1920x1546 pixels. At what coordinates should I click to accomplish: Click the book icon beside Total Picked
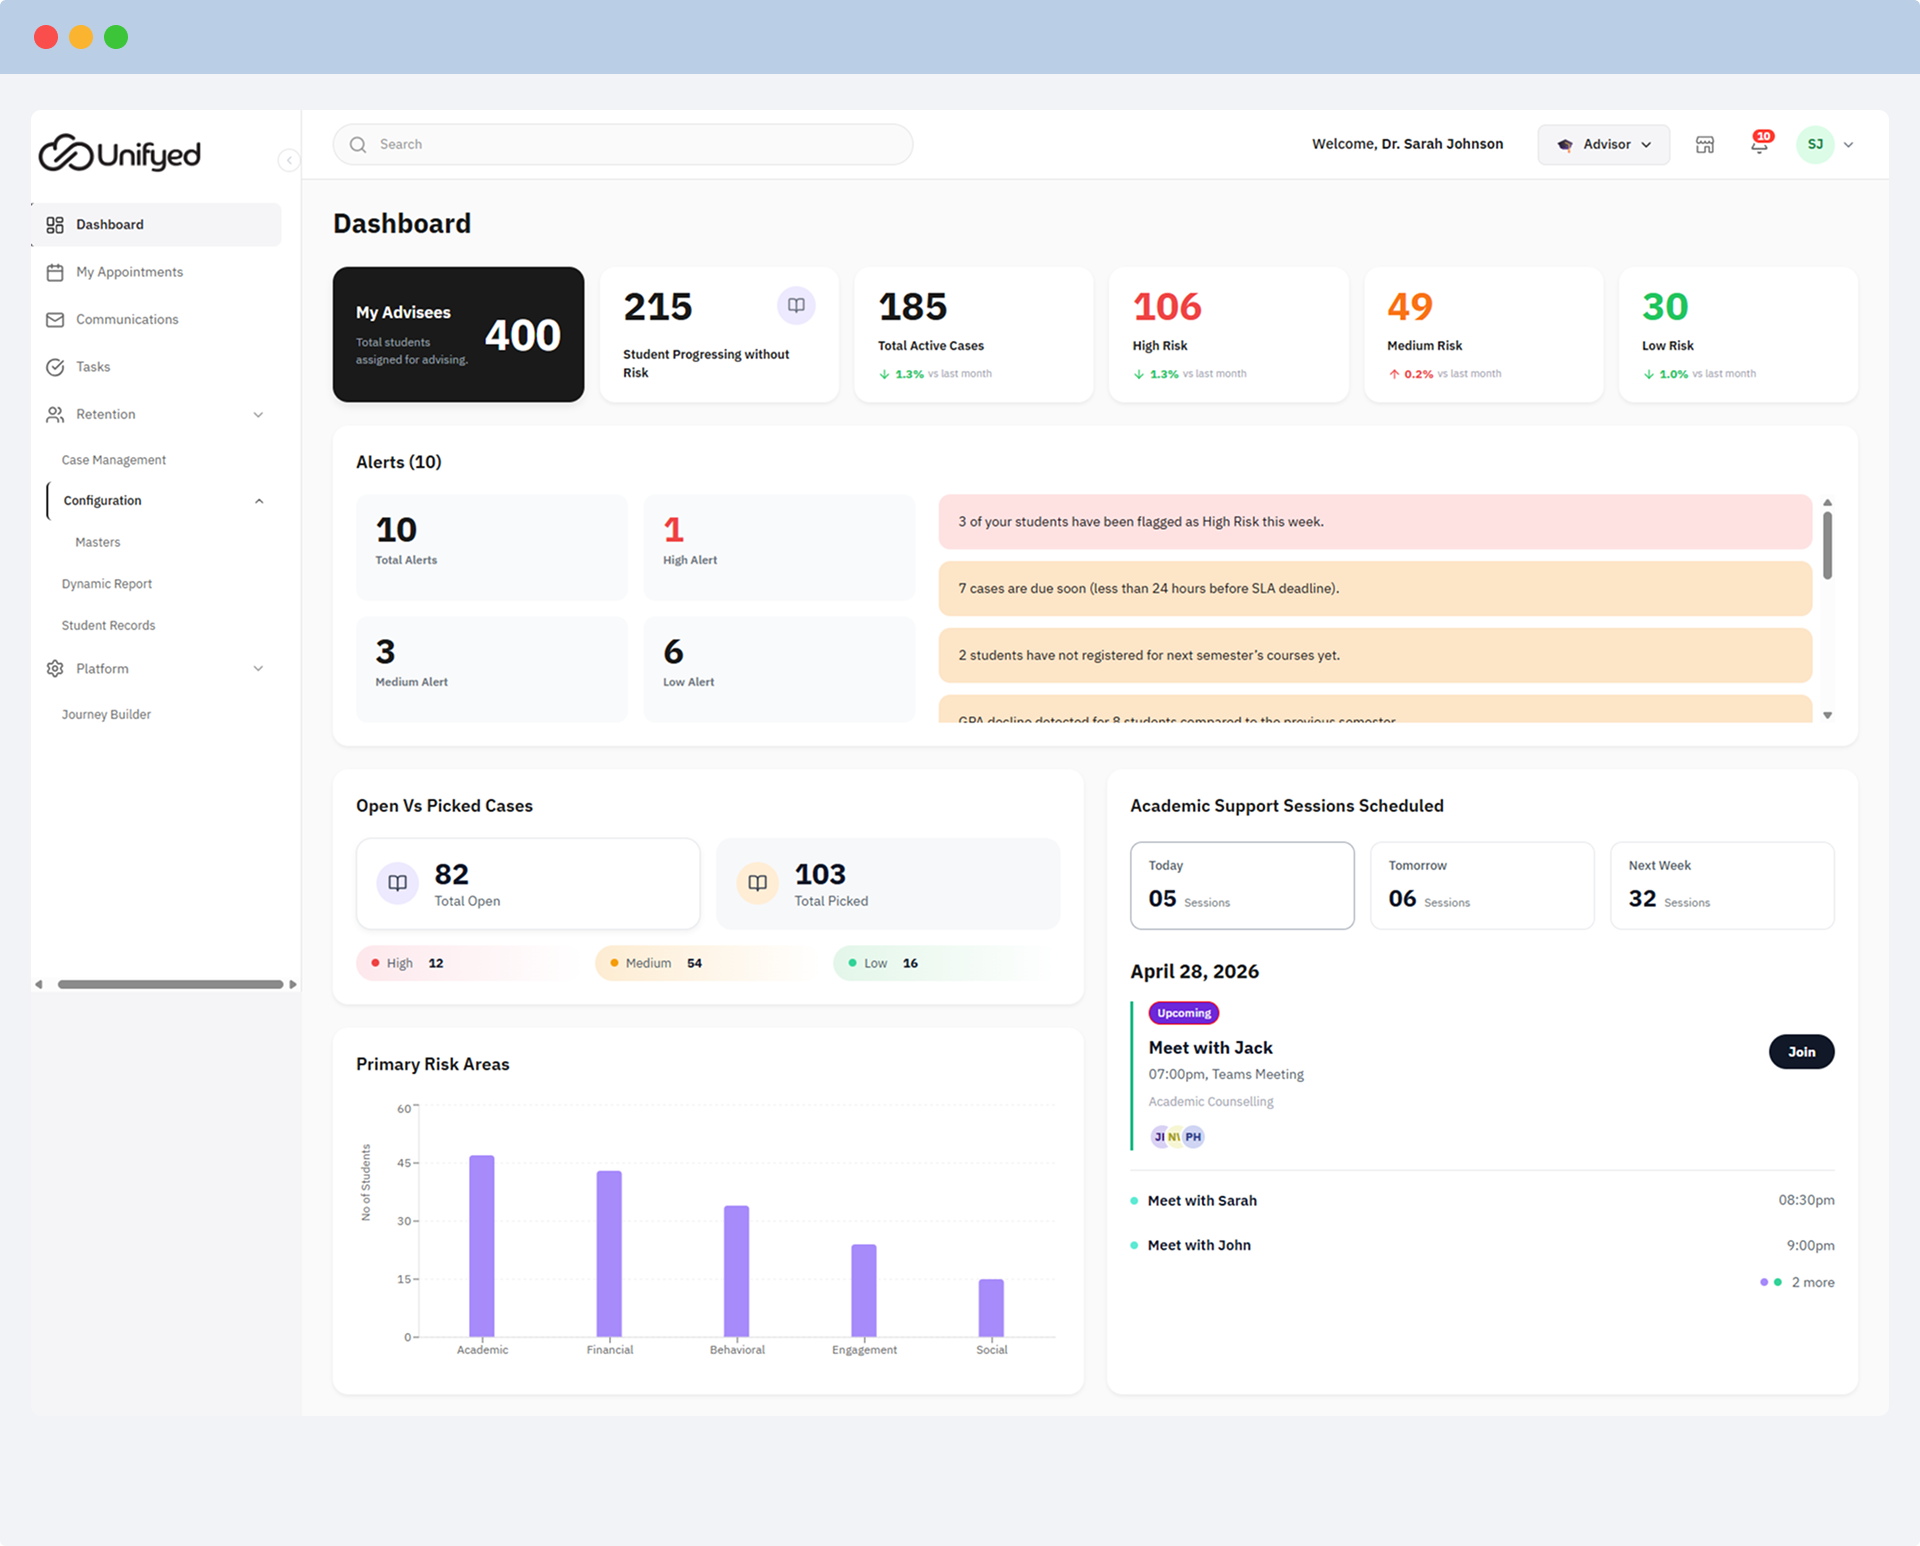(757, 883)
